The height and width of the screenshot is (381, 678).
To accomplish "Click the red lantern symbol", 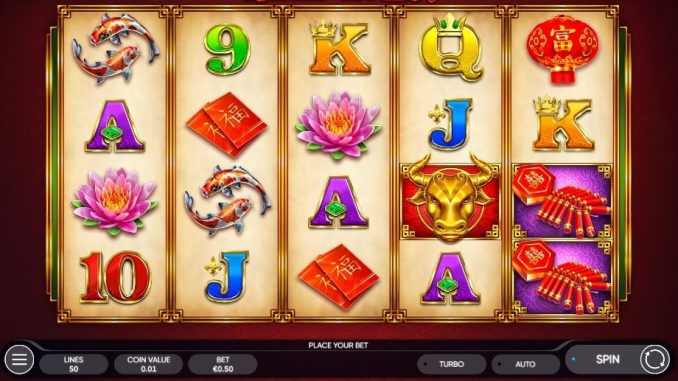I will coord(562,48).
